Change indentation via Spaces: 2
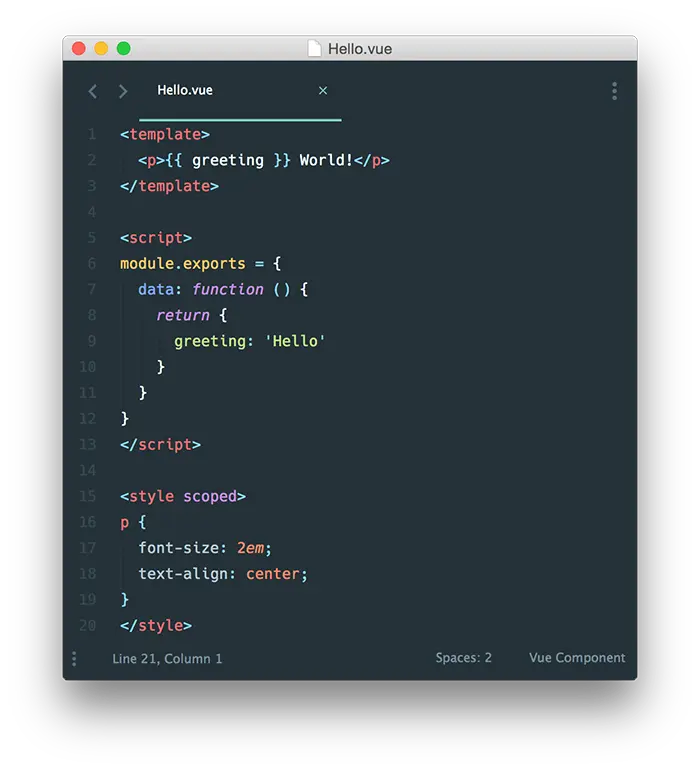This screenshot has height=770, width=700. pos(463,658)
